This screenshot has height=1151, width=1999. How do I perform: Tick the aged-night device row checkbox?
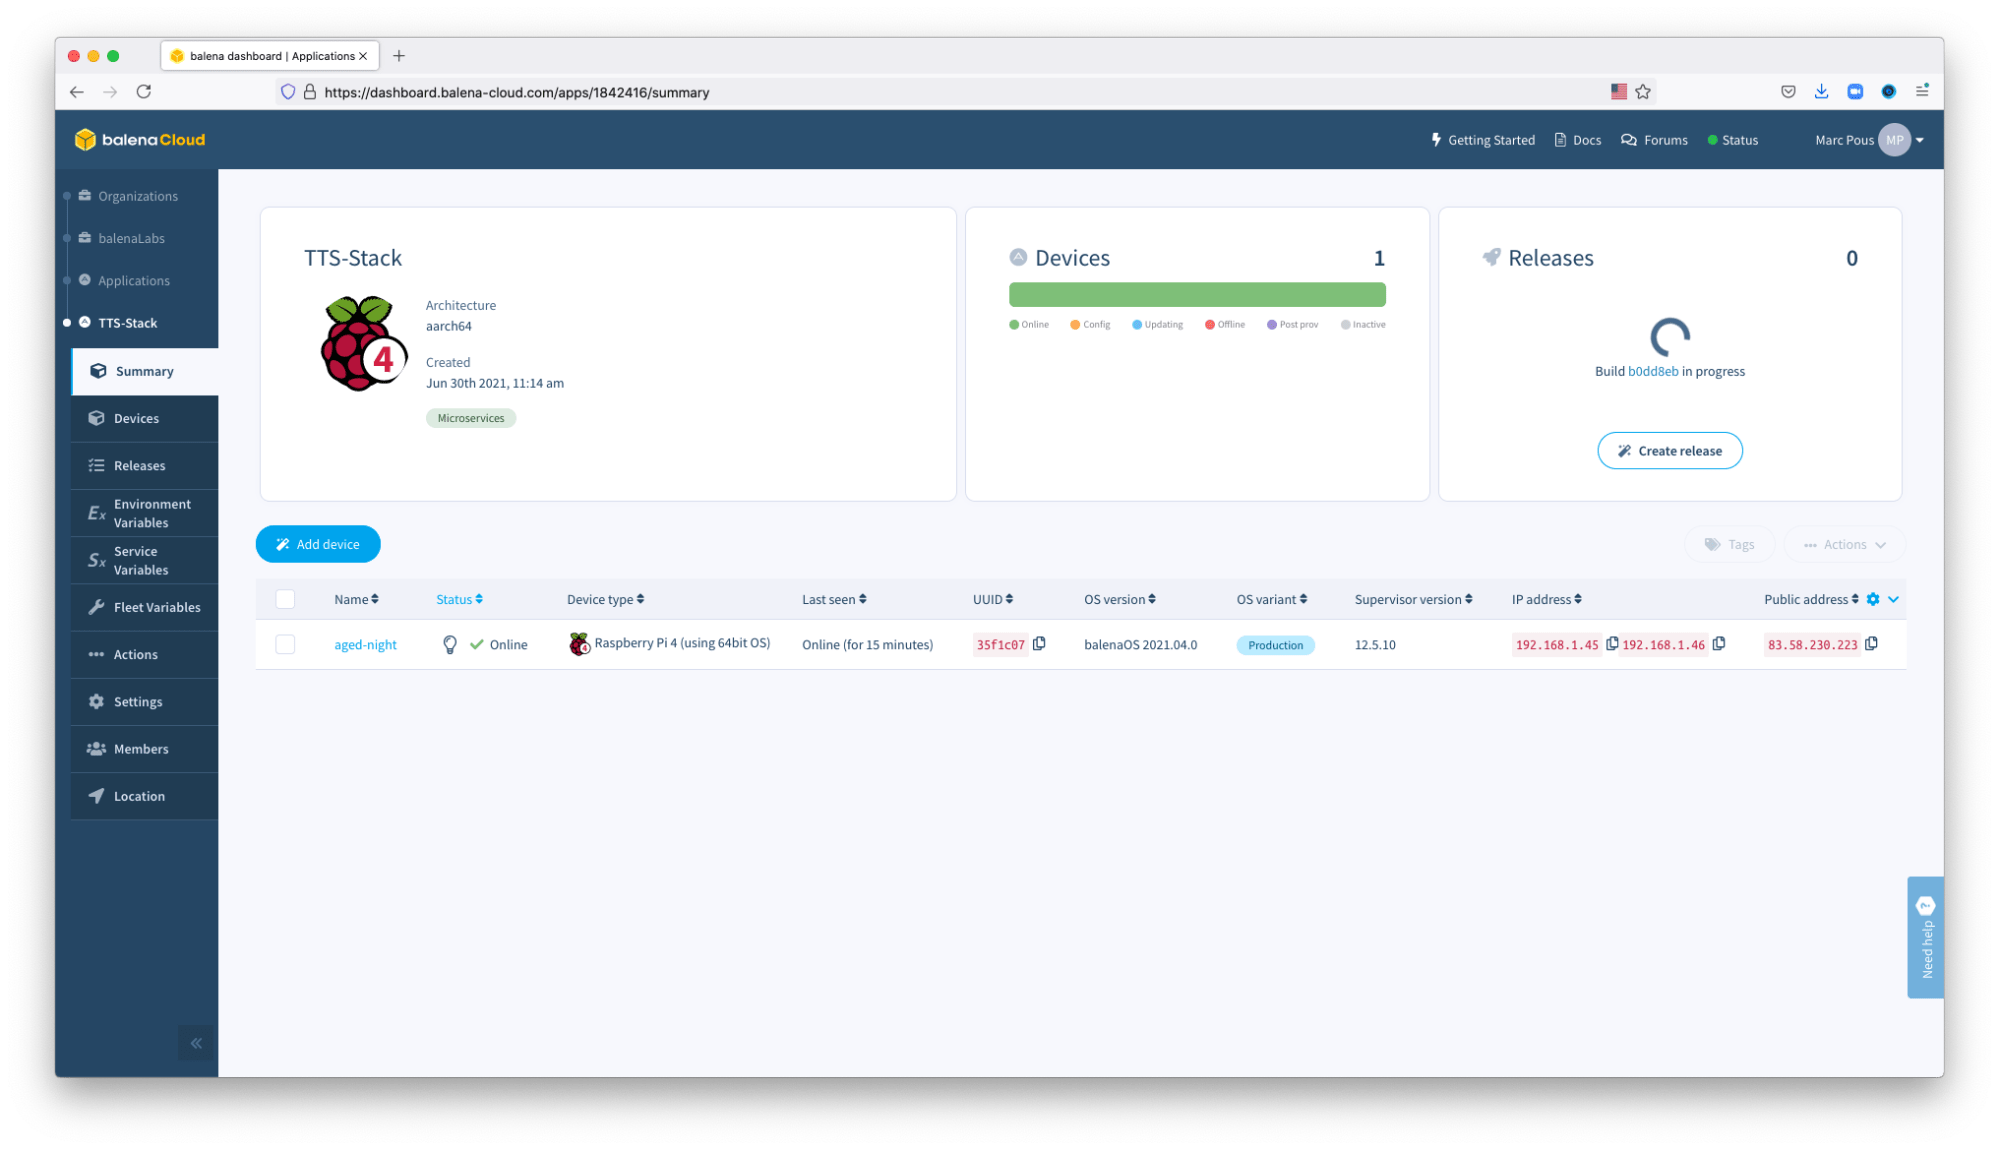(285, 645)
